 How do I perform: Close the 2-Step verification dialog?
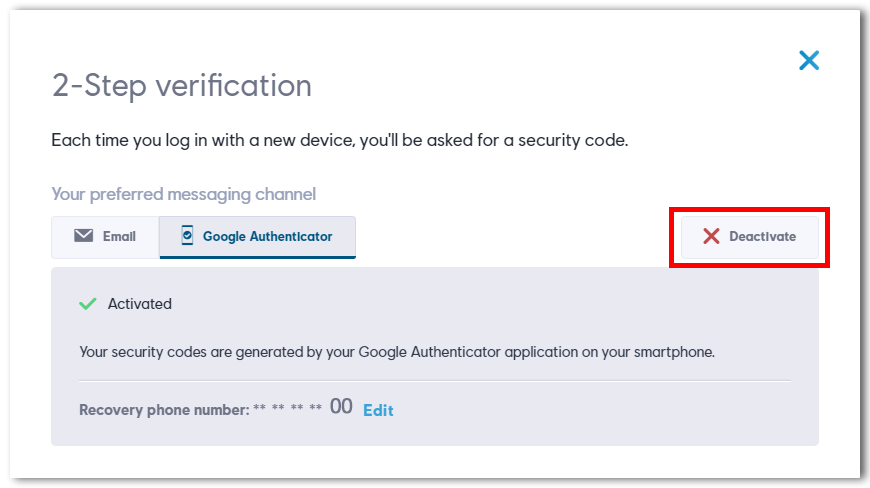point(808,60)
